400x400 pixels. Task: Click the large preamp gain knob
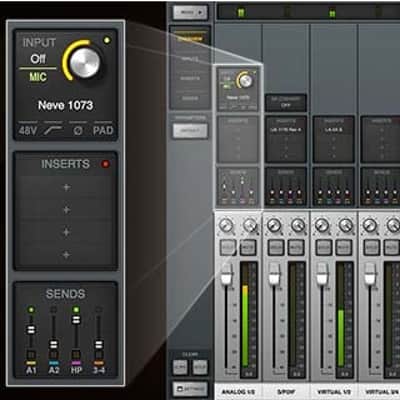[85, 62]
